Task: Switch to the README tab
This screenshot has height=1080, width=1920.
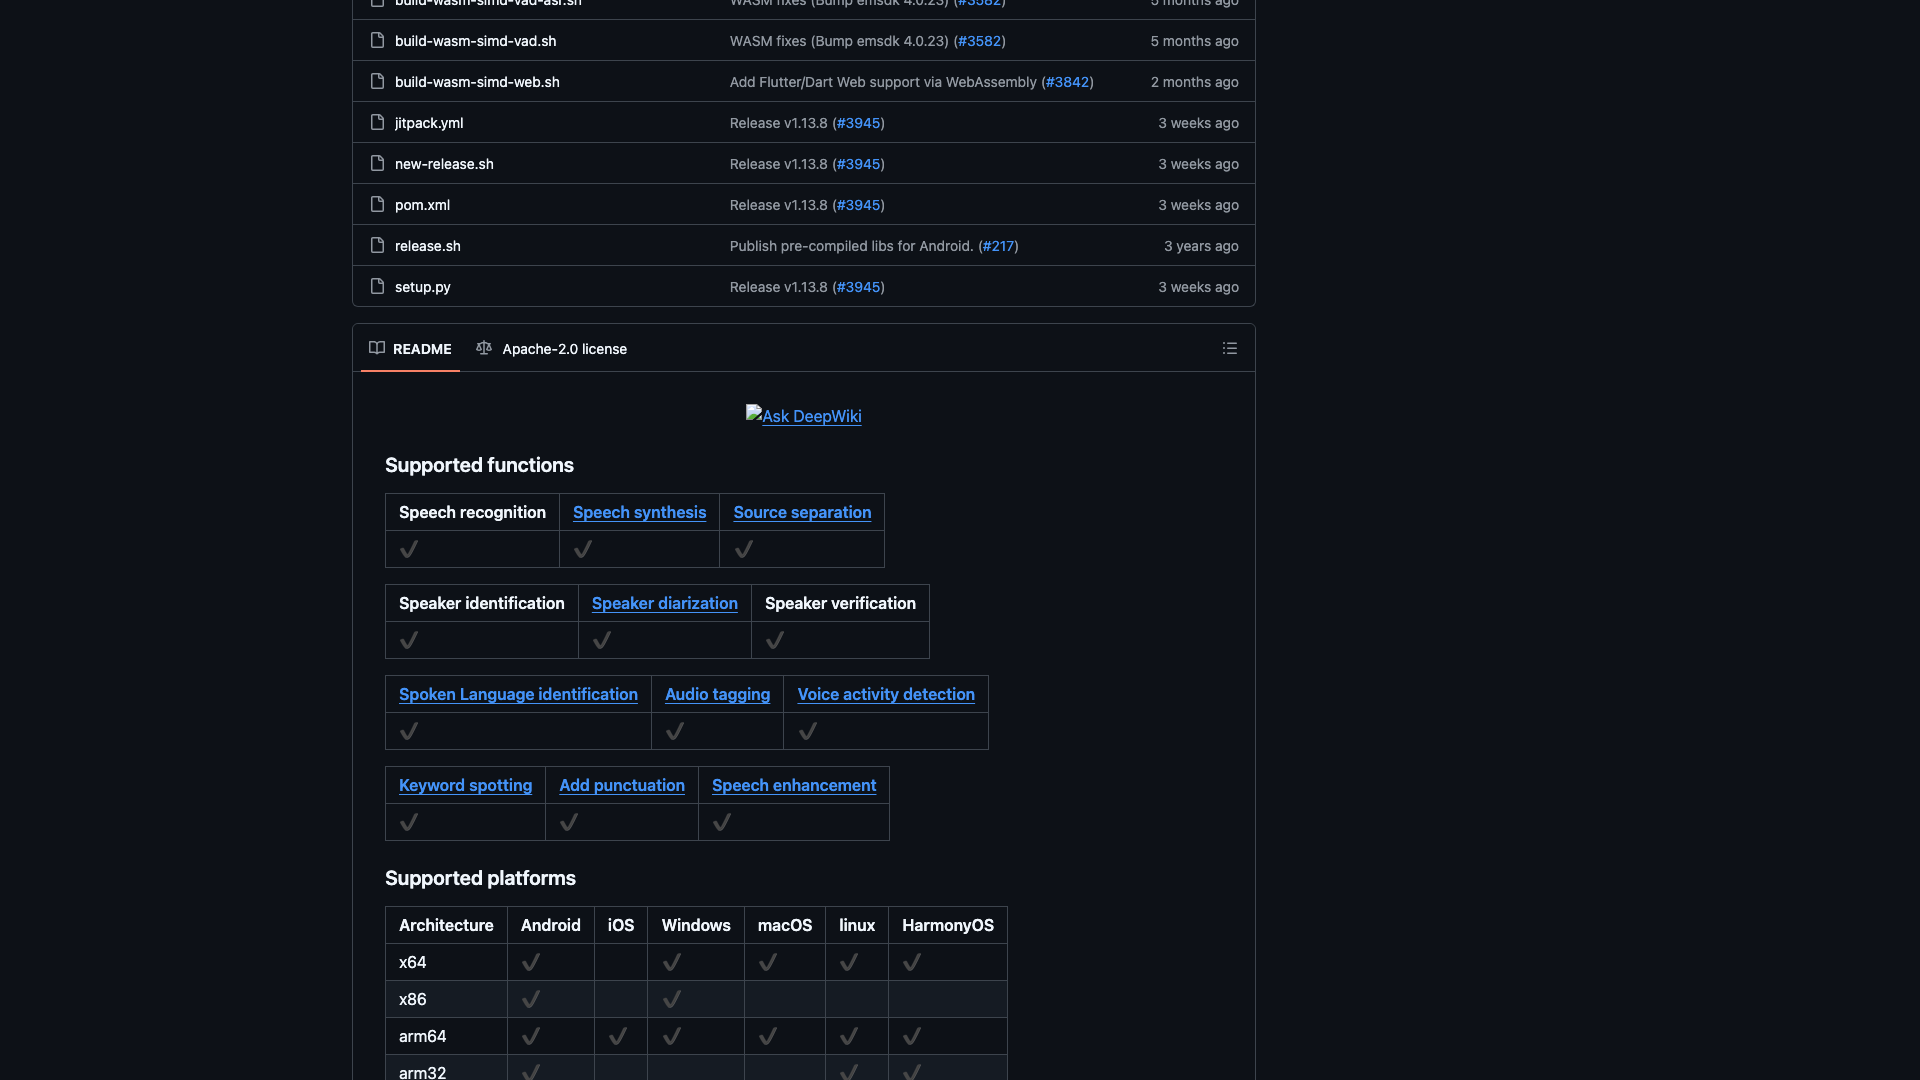Action: (410, 349)
